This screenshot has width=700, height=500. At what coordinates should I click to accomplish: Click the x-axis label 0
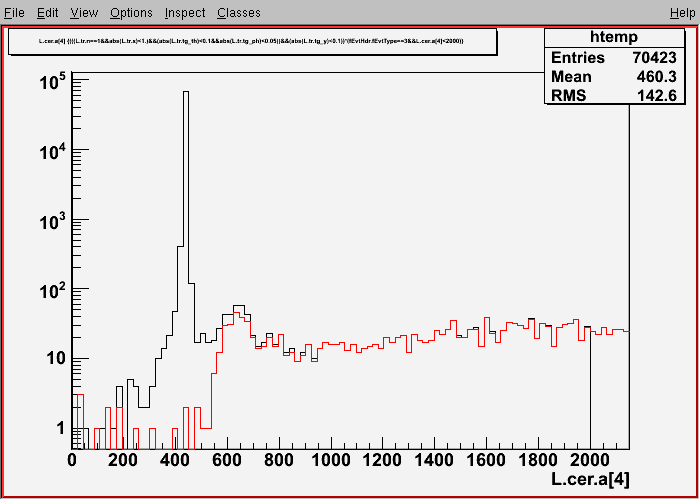coord(72,460)
